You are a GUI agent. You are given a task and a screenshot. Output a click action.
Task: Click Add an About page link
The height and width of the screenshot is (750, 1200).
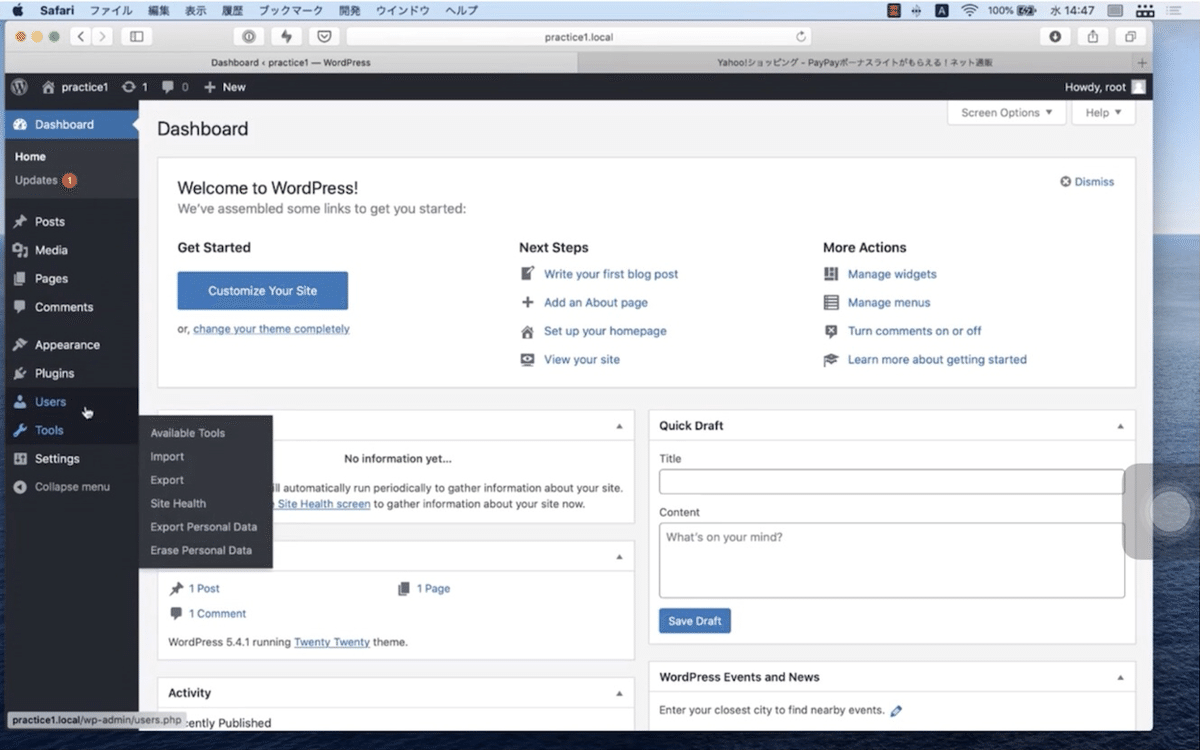pos(596,302)
